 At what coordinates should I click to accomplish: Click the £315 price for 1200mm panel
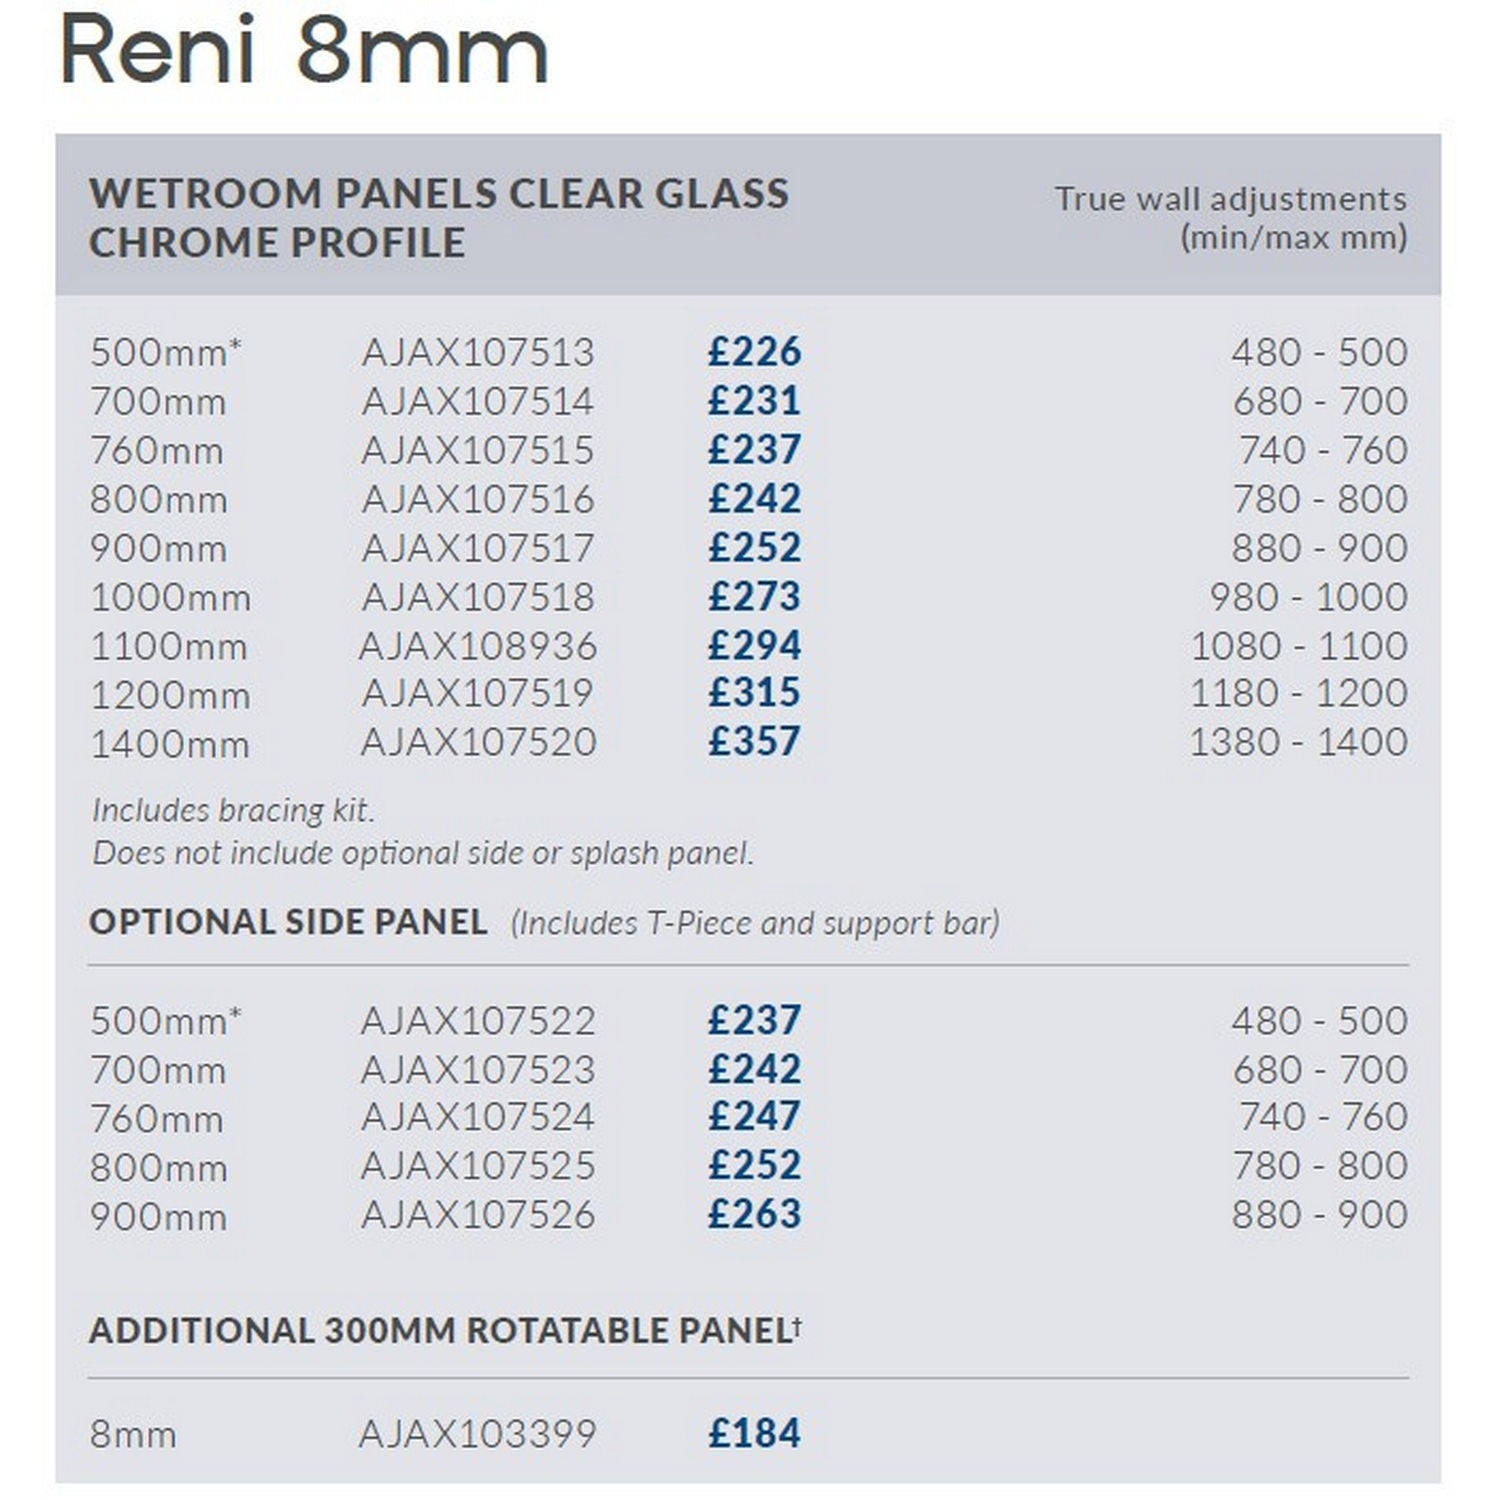(x=754, y=693)
